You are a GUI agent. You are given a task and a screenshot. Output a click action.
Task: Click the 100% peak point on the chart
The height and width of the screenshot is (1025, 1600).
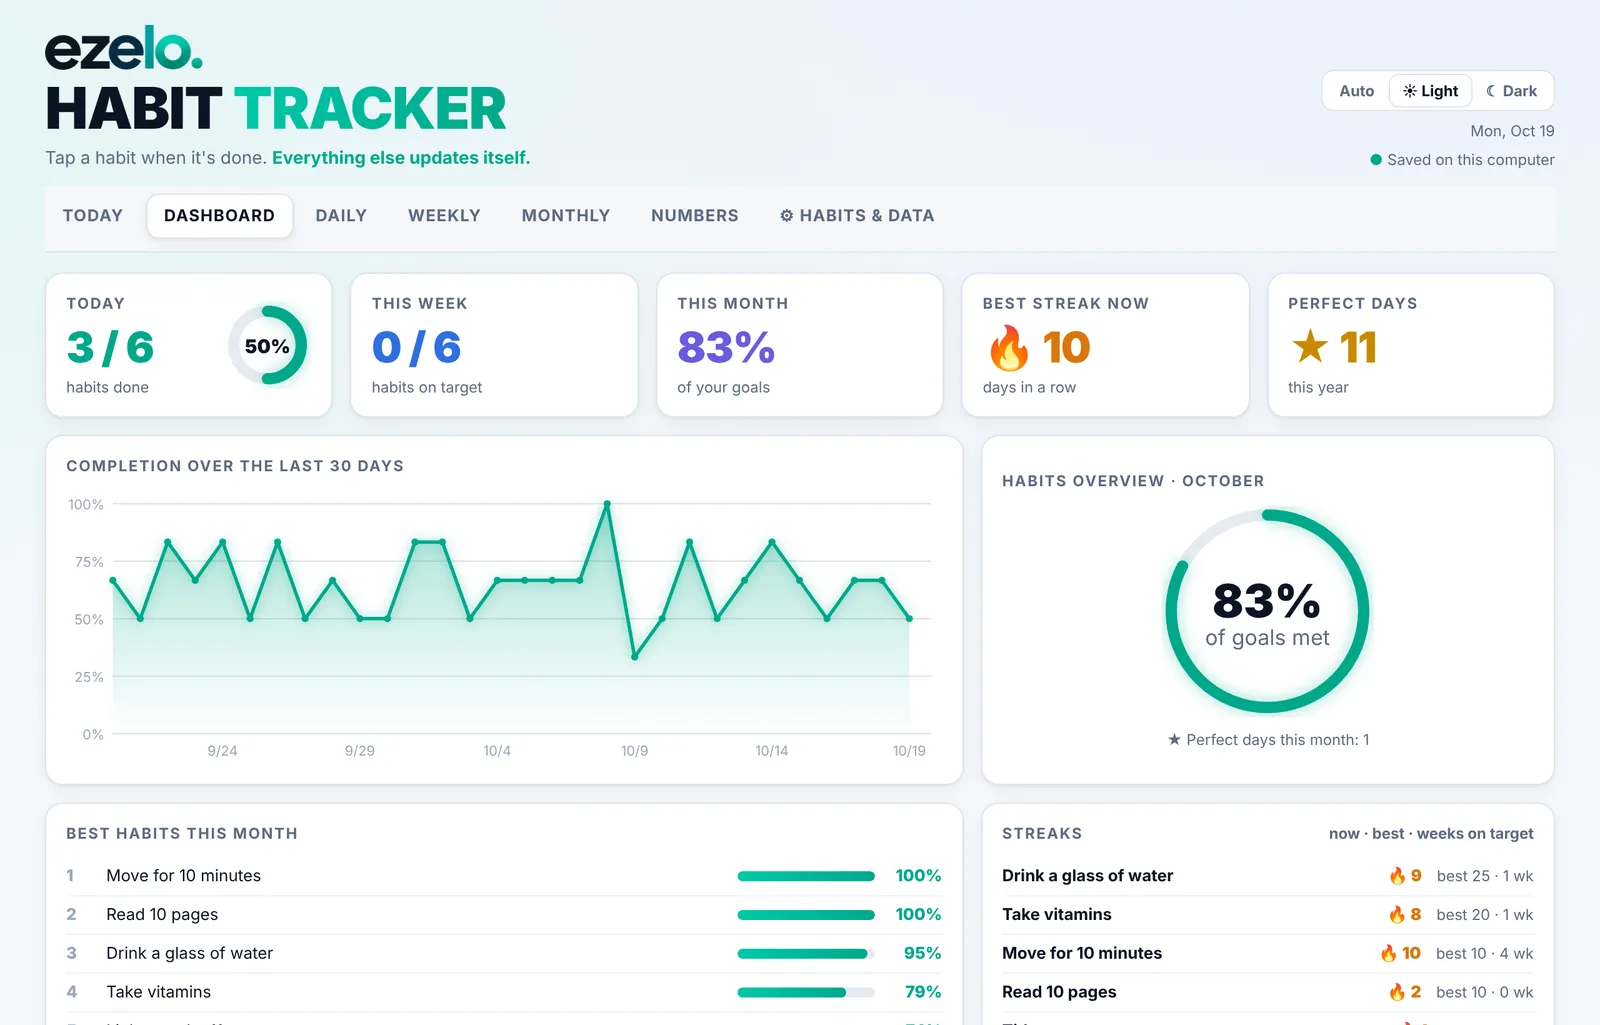(607, 504)
